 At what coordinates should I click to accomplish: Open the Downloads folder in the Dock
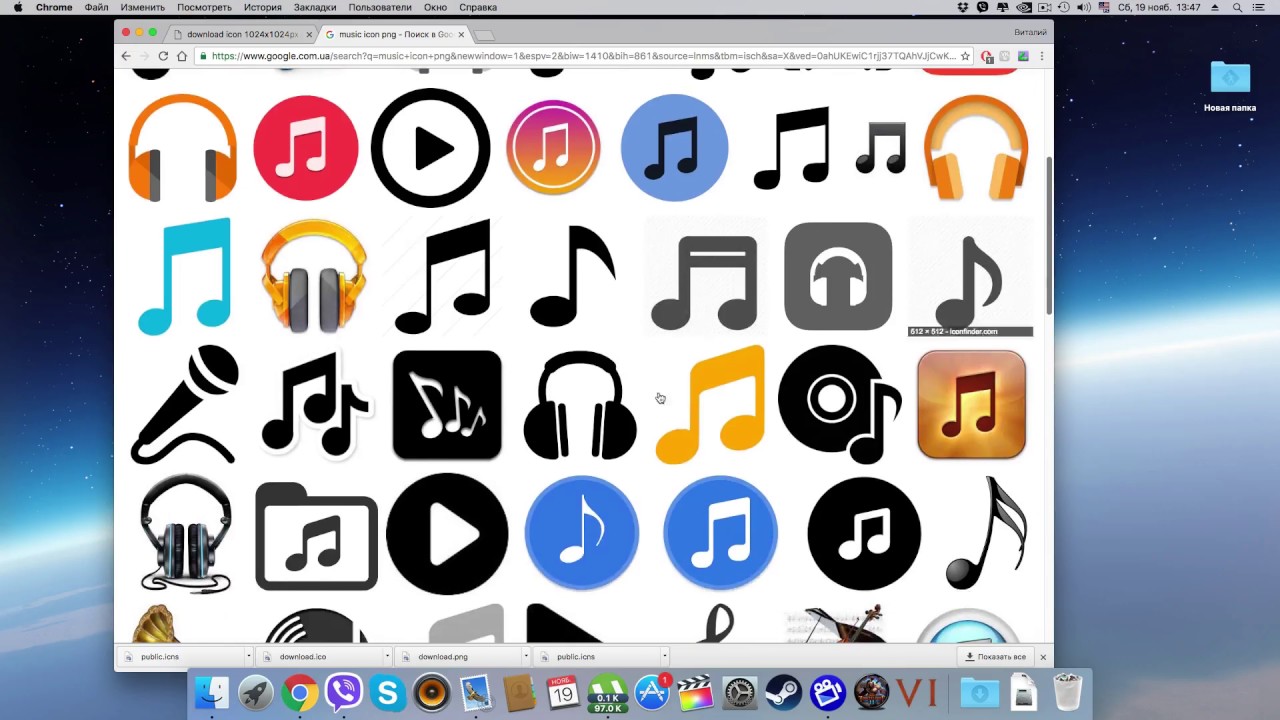pyautogui.click(x=979, y=693)
